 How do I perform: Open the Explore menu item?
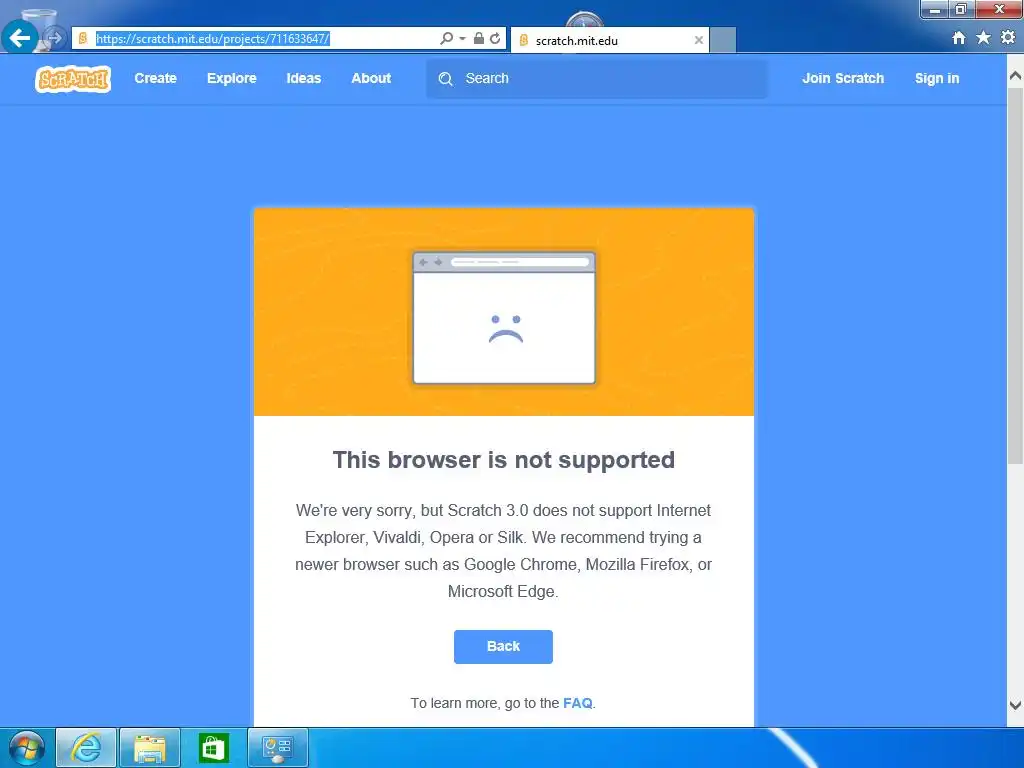click(x=232, y=78)
